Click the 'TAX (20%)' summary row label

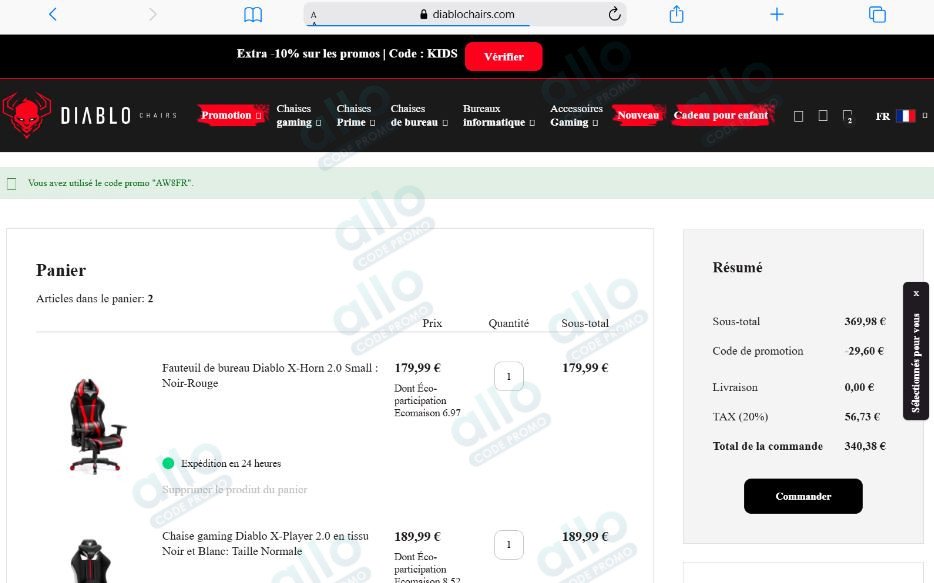740,417
